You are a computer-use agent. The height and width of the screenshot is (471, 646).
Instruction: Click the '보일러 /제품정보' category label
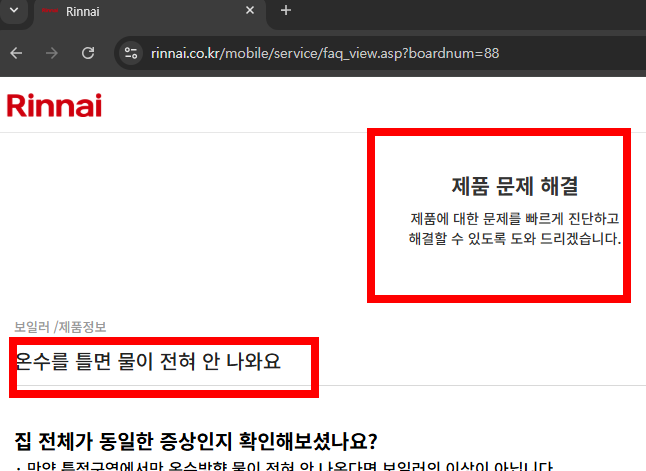click(61, 327)
